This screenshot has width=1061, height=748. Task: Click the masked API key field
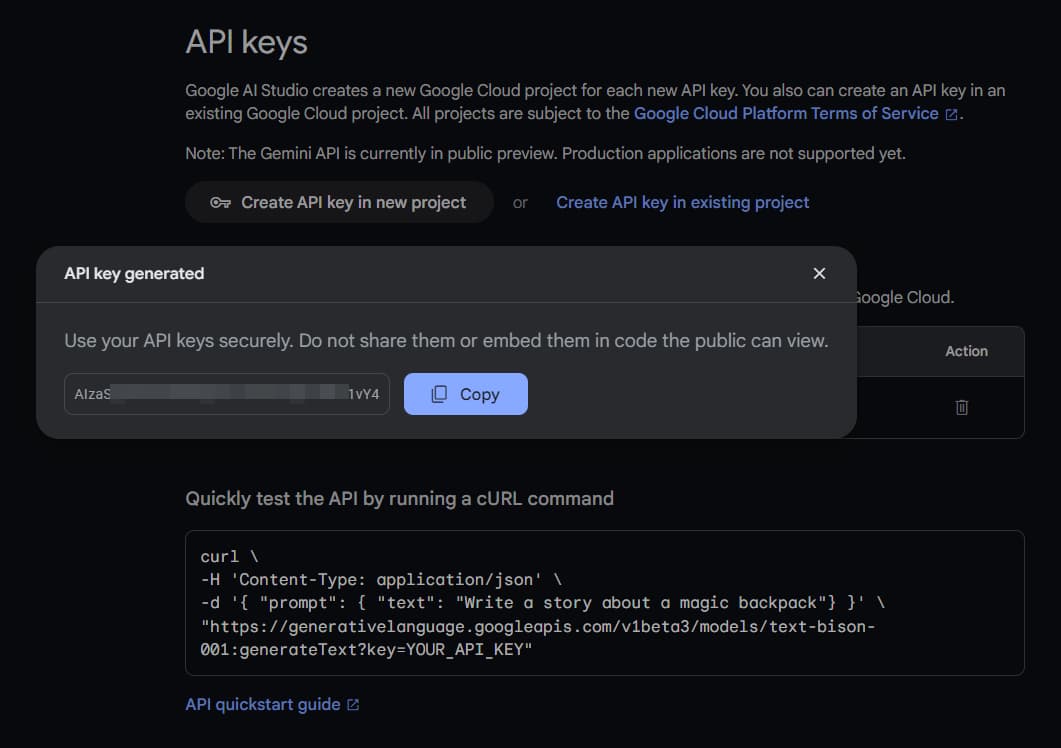click(x=227, y=393)
